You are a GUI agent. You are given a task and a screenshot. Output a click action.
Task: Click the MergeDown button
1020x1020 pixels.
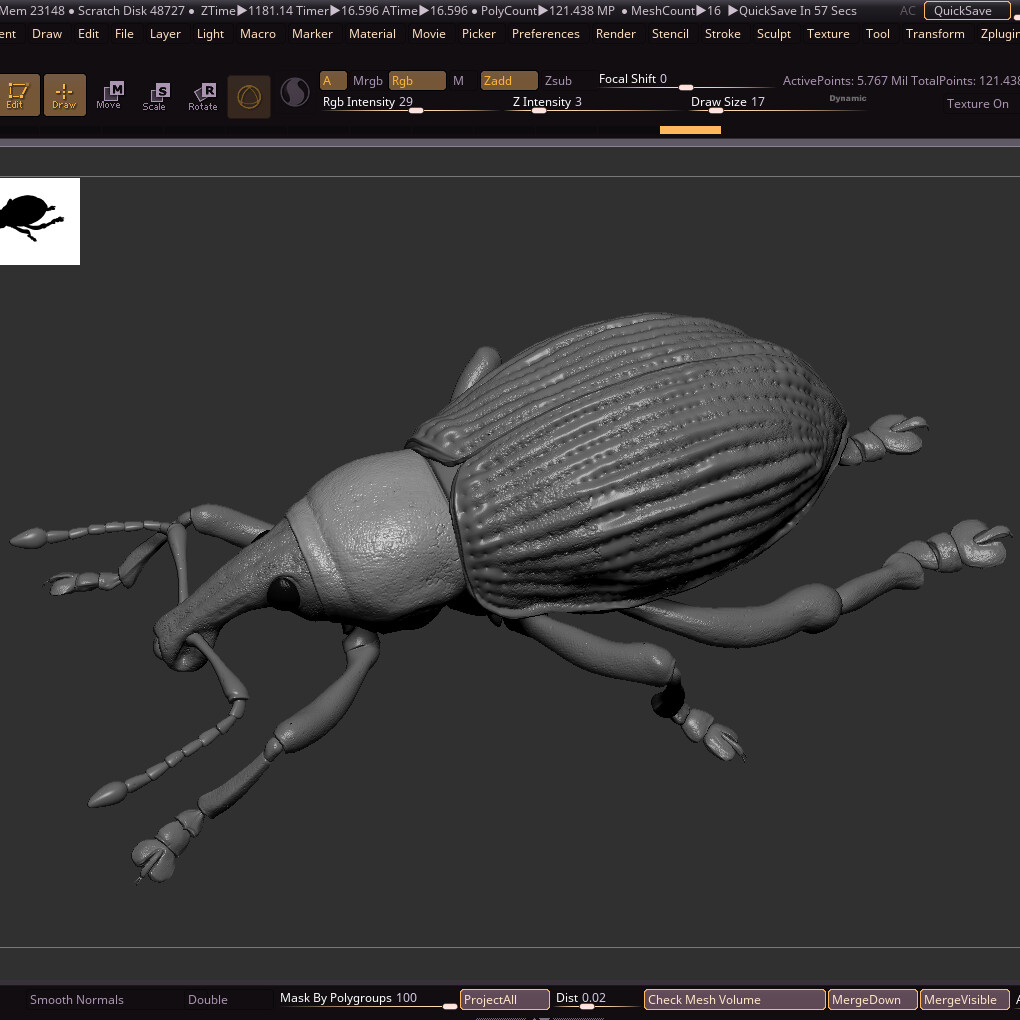(872, 999)
